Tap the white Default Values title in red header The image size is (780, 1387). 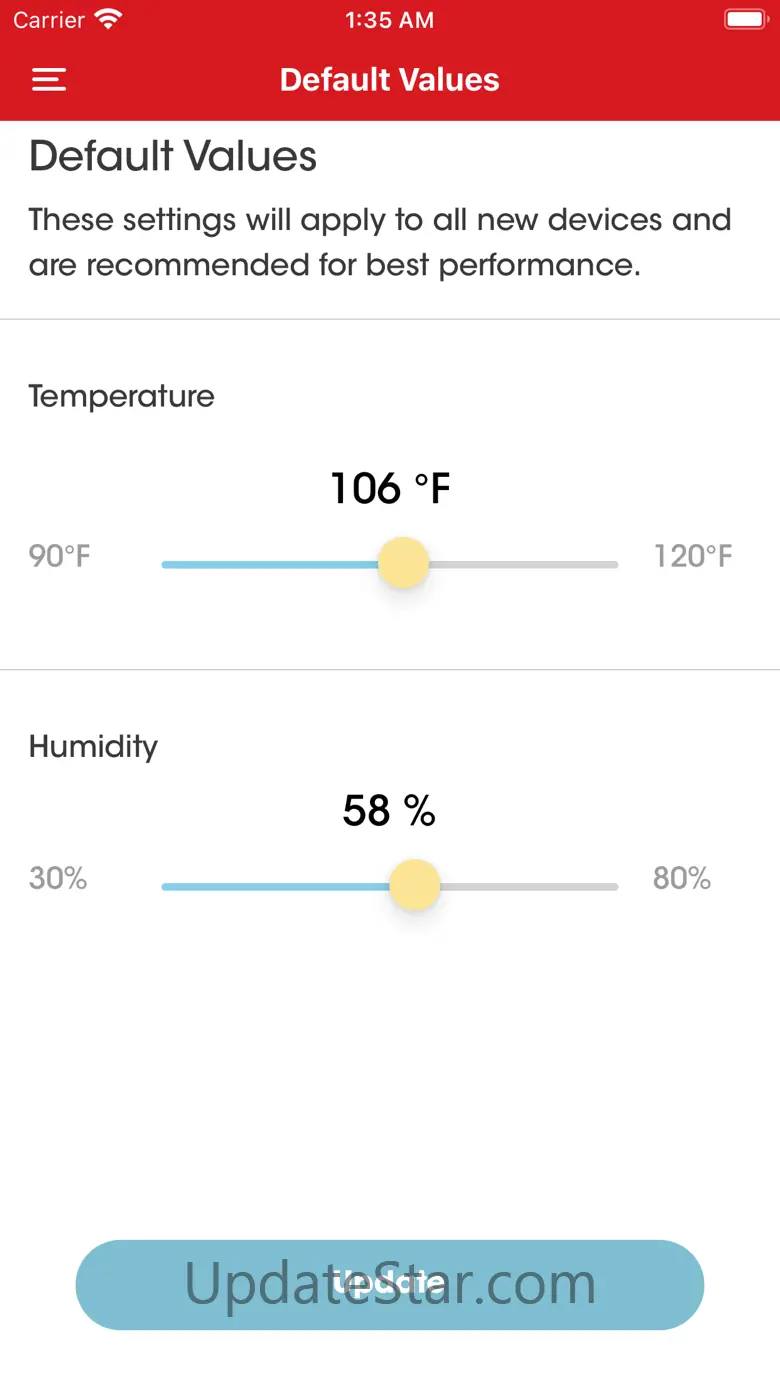click(x=389, y=80)
